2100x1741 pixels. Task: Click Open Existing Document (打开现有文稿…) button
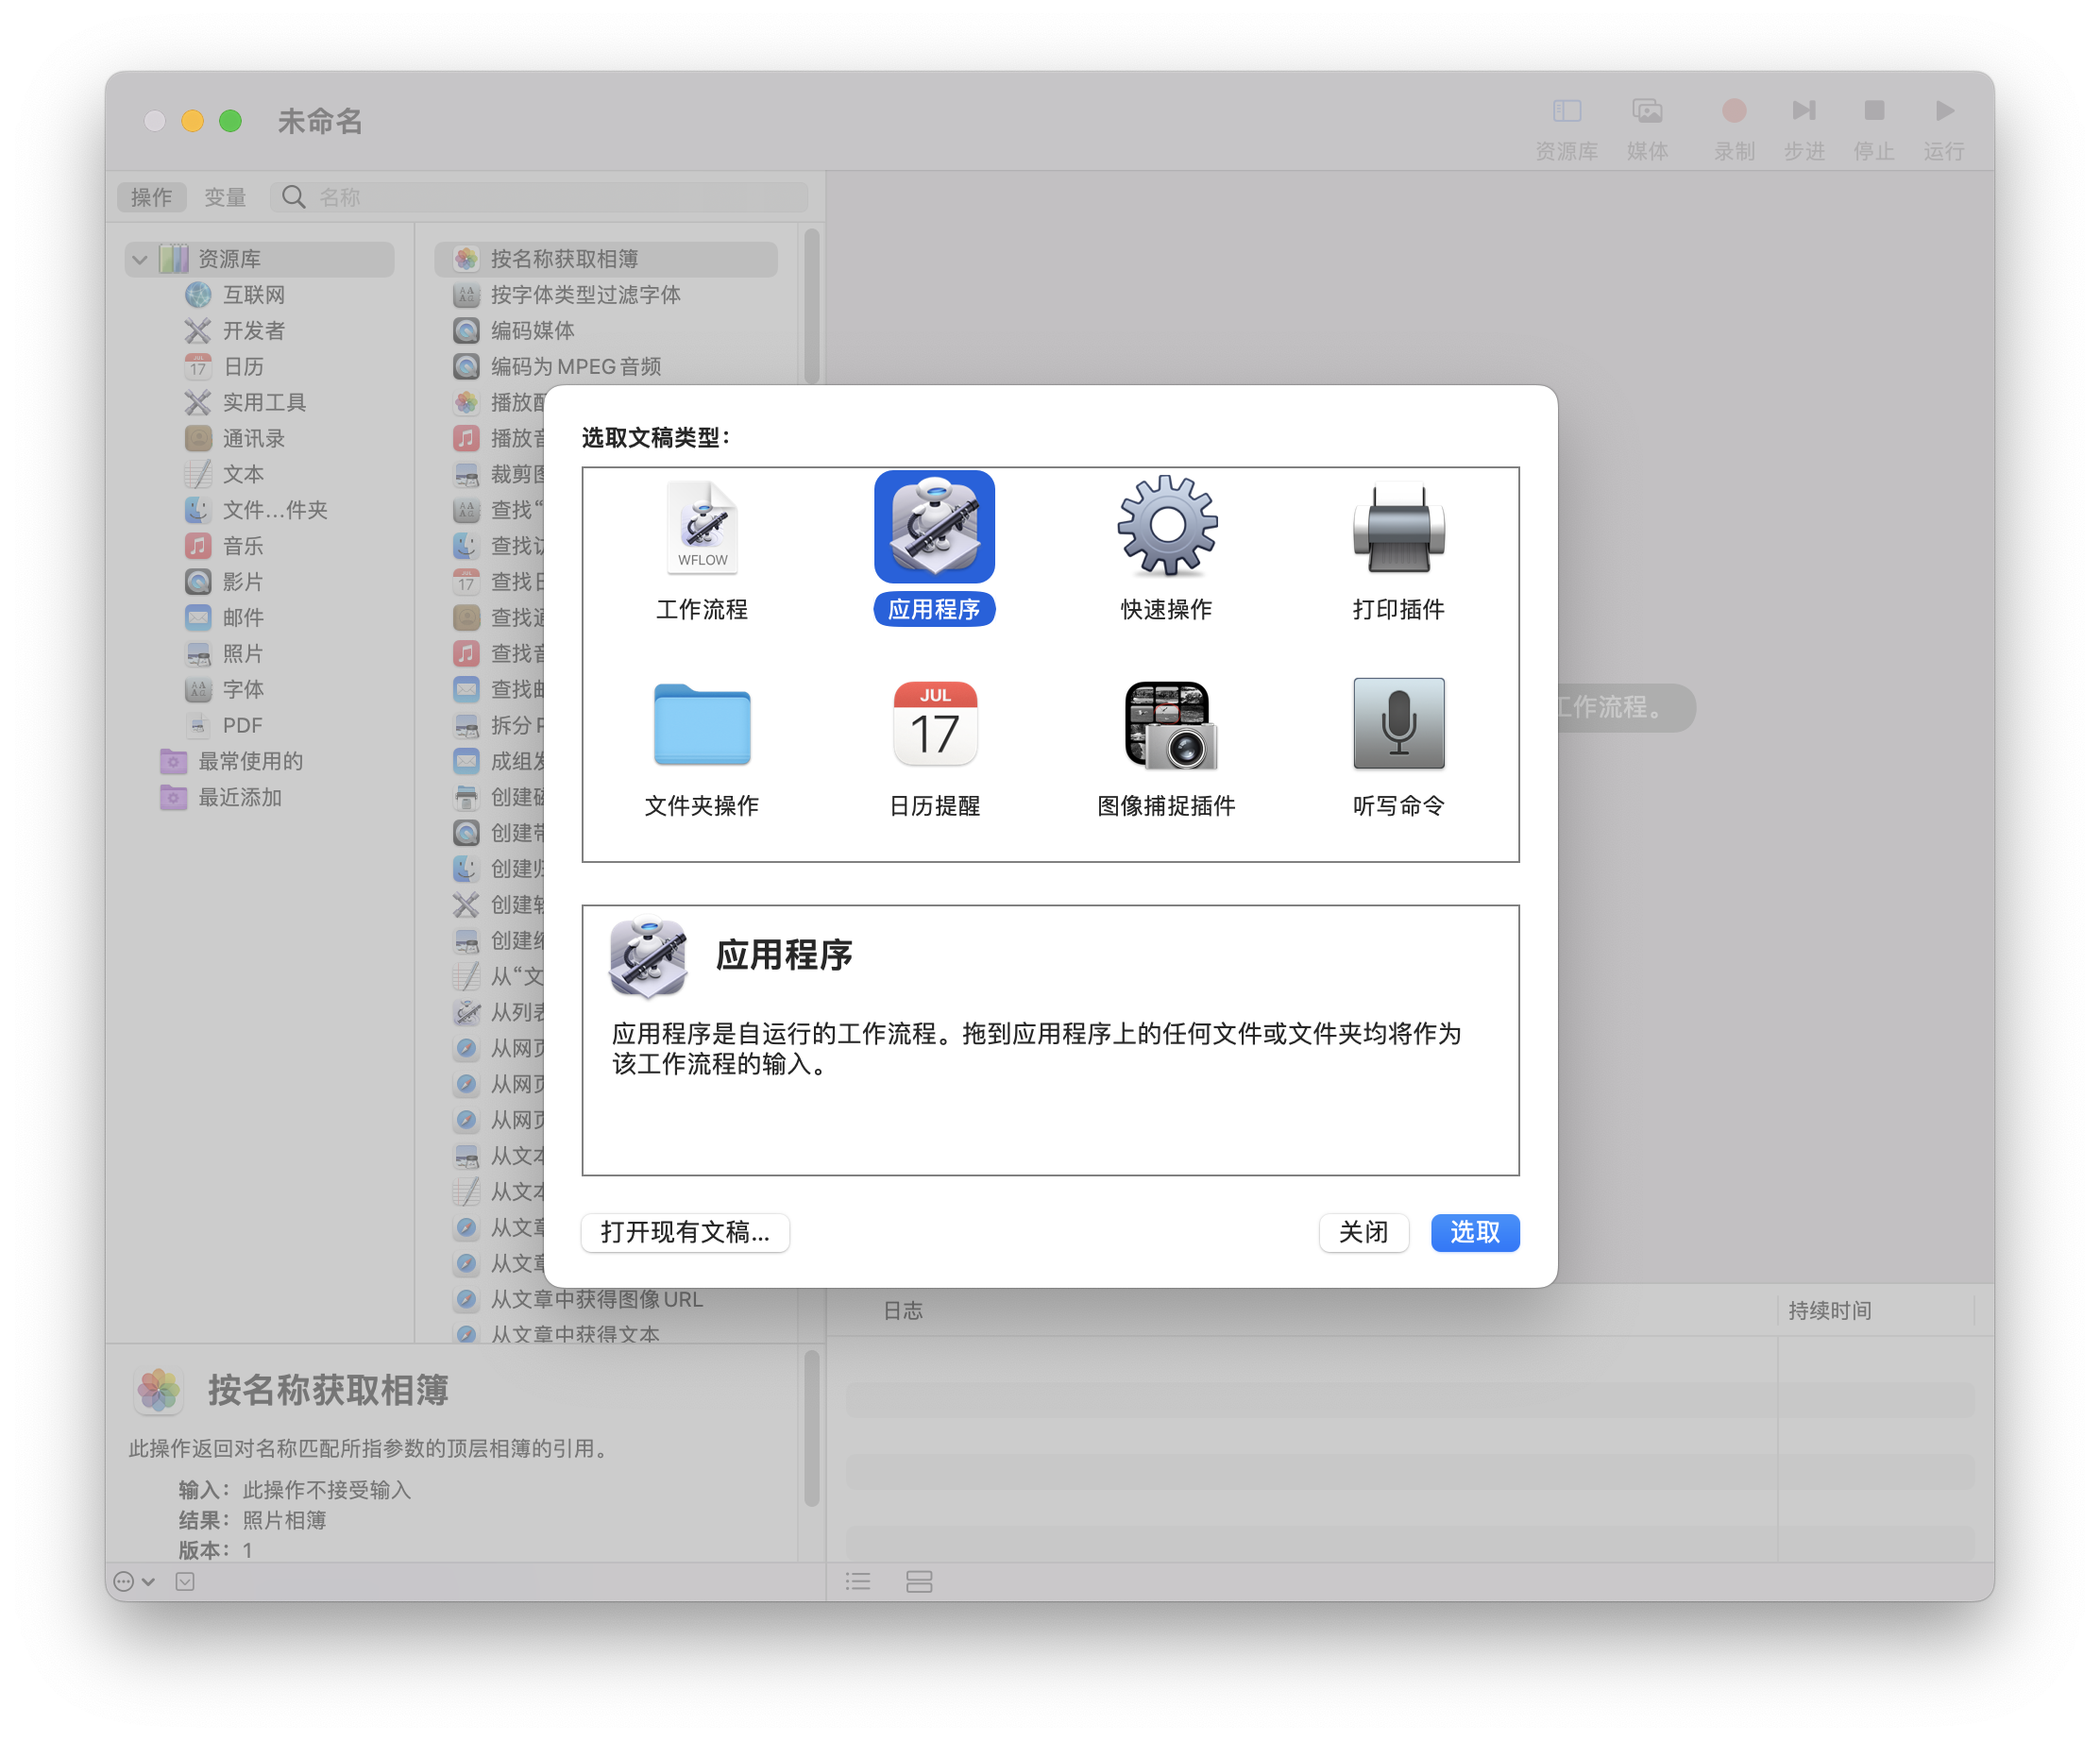[x=685, y=1232]
